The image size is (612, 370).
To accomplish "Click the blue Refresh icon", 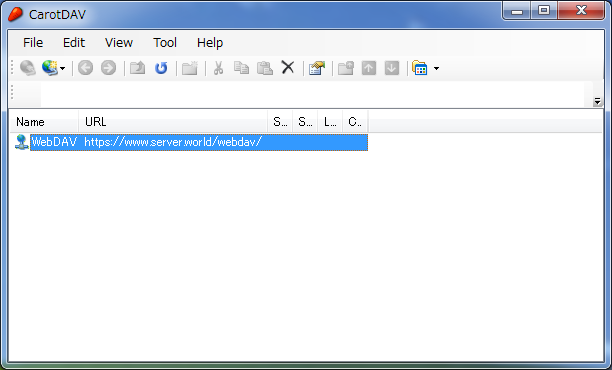I will [161, 68].
